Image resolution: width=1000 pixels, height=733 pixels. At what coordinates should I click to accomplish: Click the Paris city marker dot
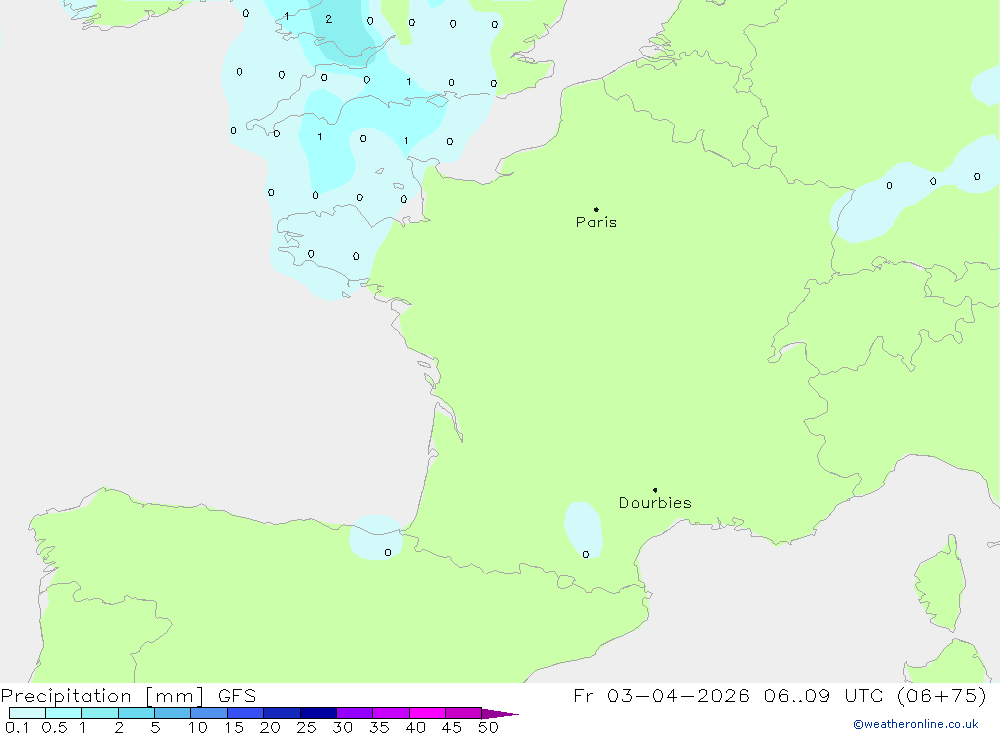point(596,210)
